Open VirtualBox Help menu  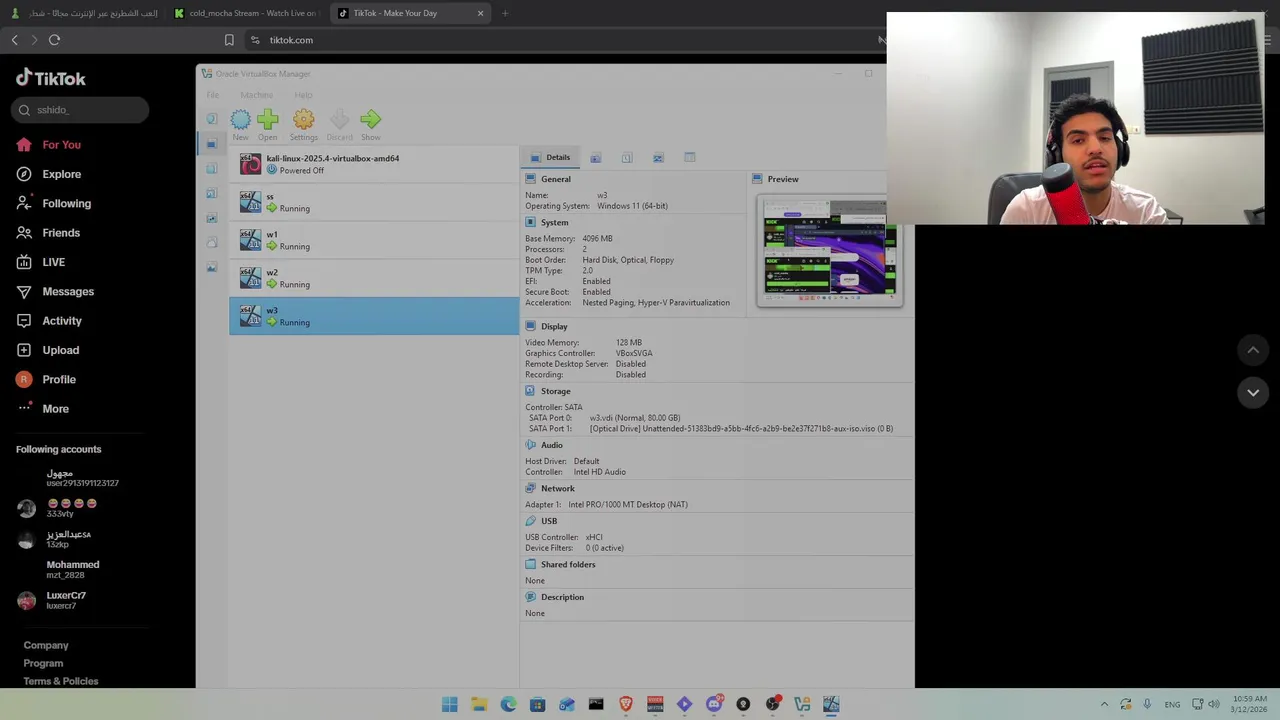(303, 95)
